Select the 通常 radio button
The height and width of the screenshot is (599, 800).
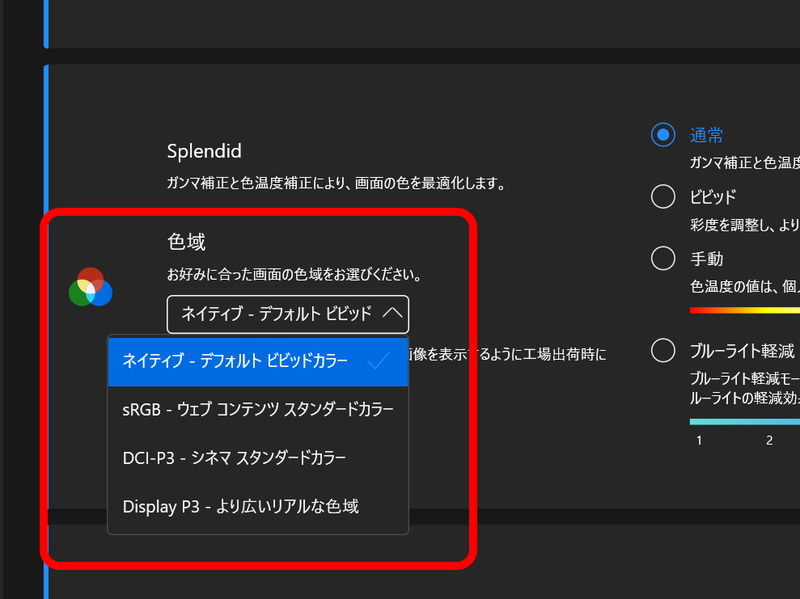click(x=662, y=134)
